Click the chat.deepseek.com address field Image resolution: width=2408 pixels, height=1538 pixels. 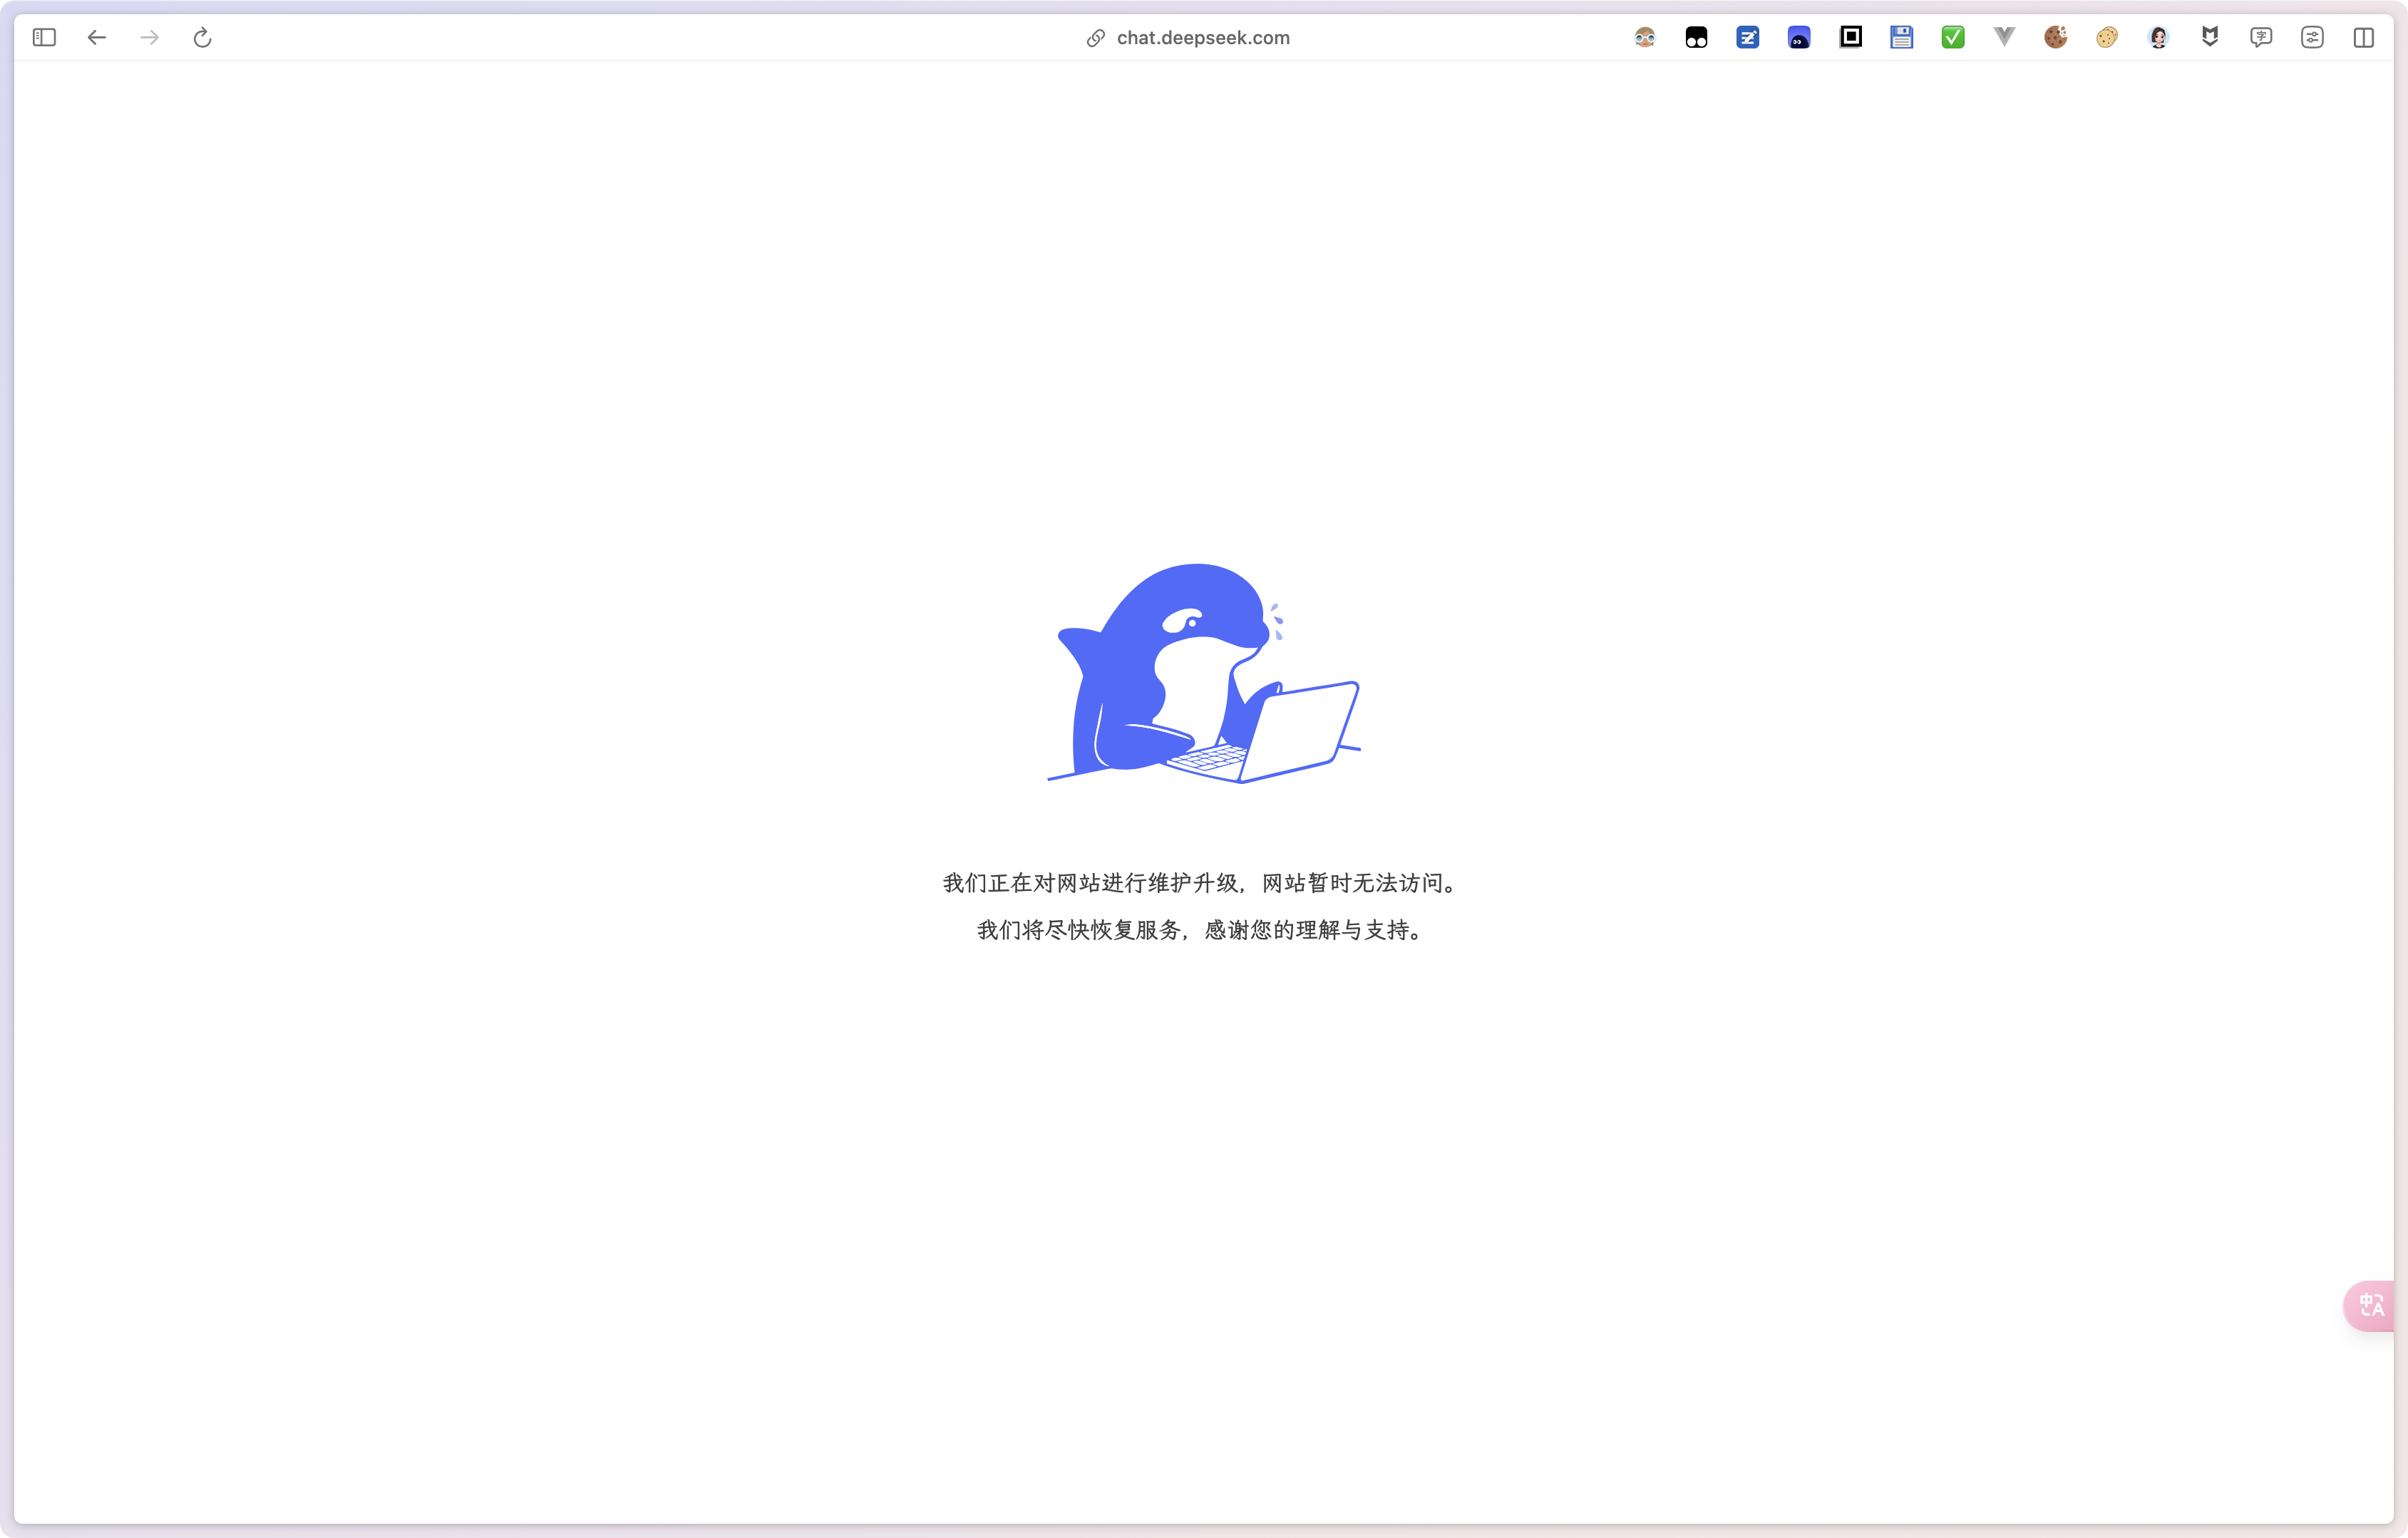[1203, 38]
